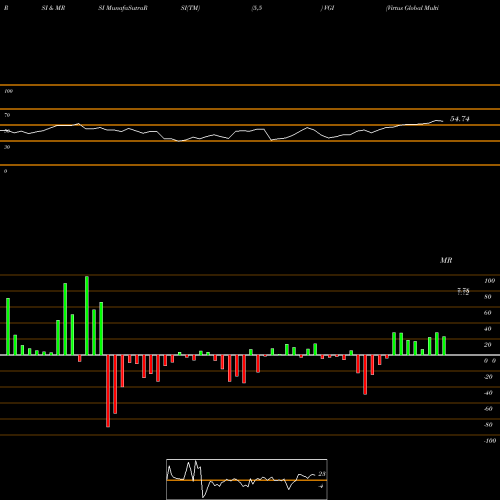The image size is (500, 500).
Task: Click the MR axis label 60
Action: [x=488, y=313]
